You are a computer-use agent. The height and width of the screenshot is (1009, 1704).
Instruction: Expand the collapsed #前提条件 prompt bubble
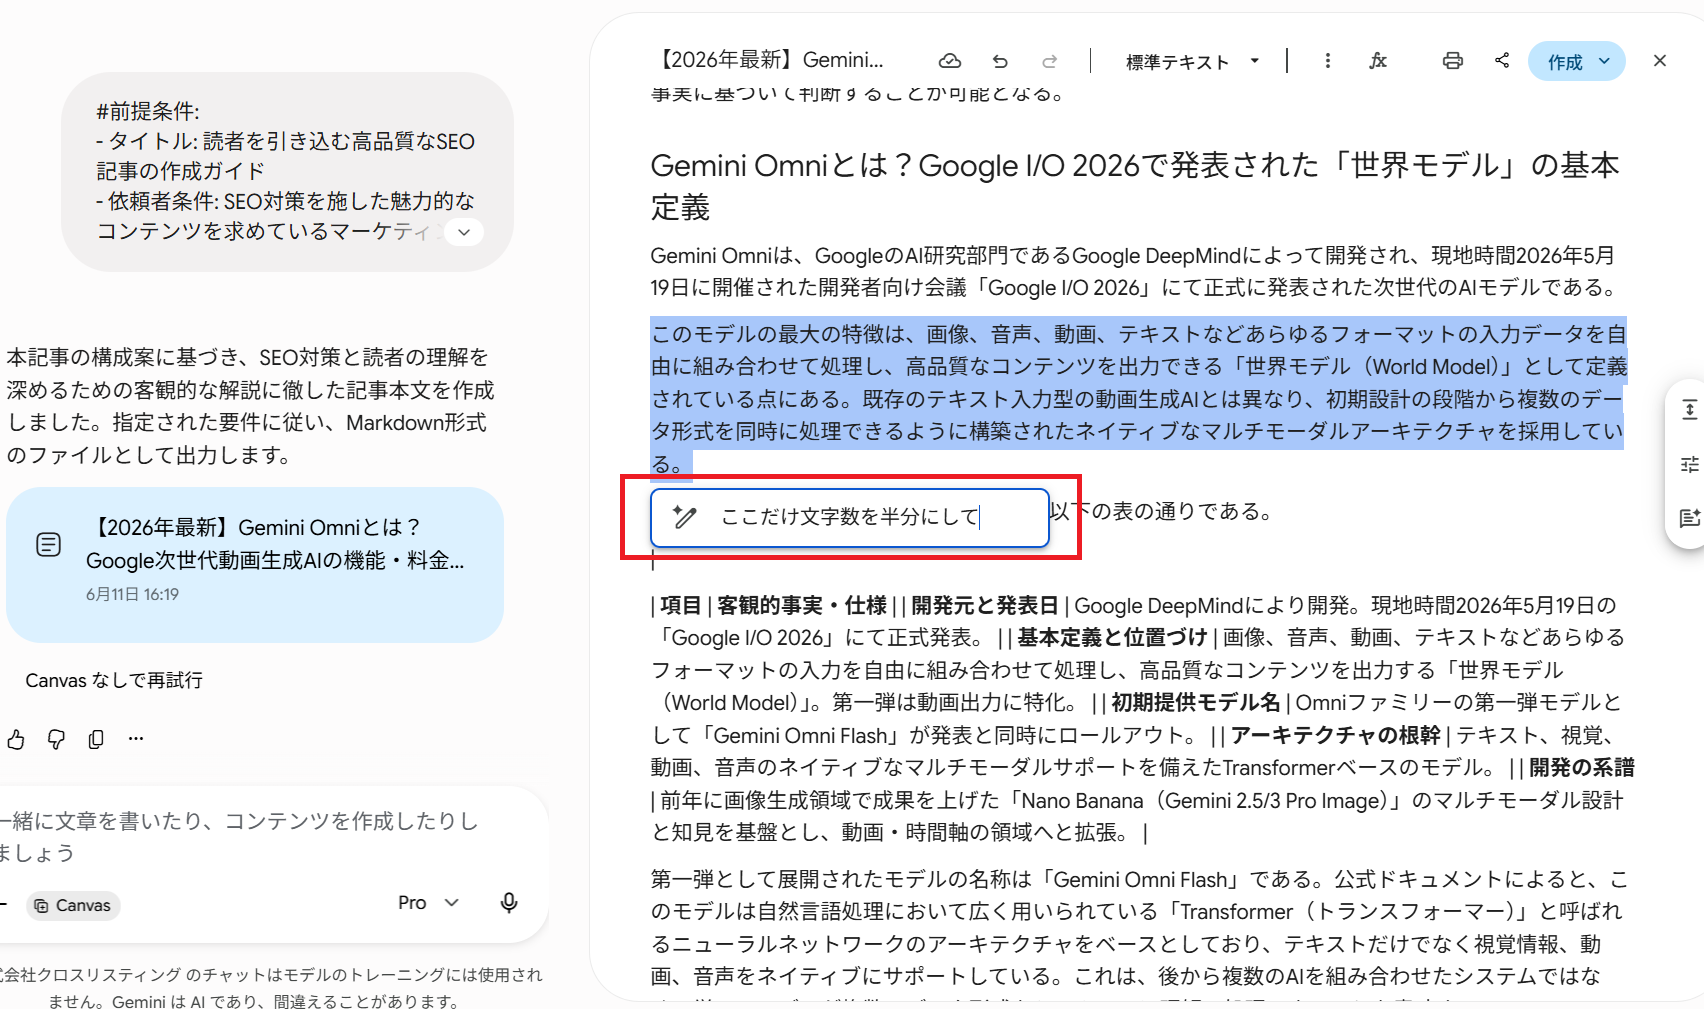tap(463, 232)
